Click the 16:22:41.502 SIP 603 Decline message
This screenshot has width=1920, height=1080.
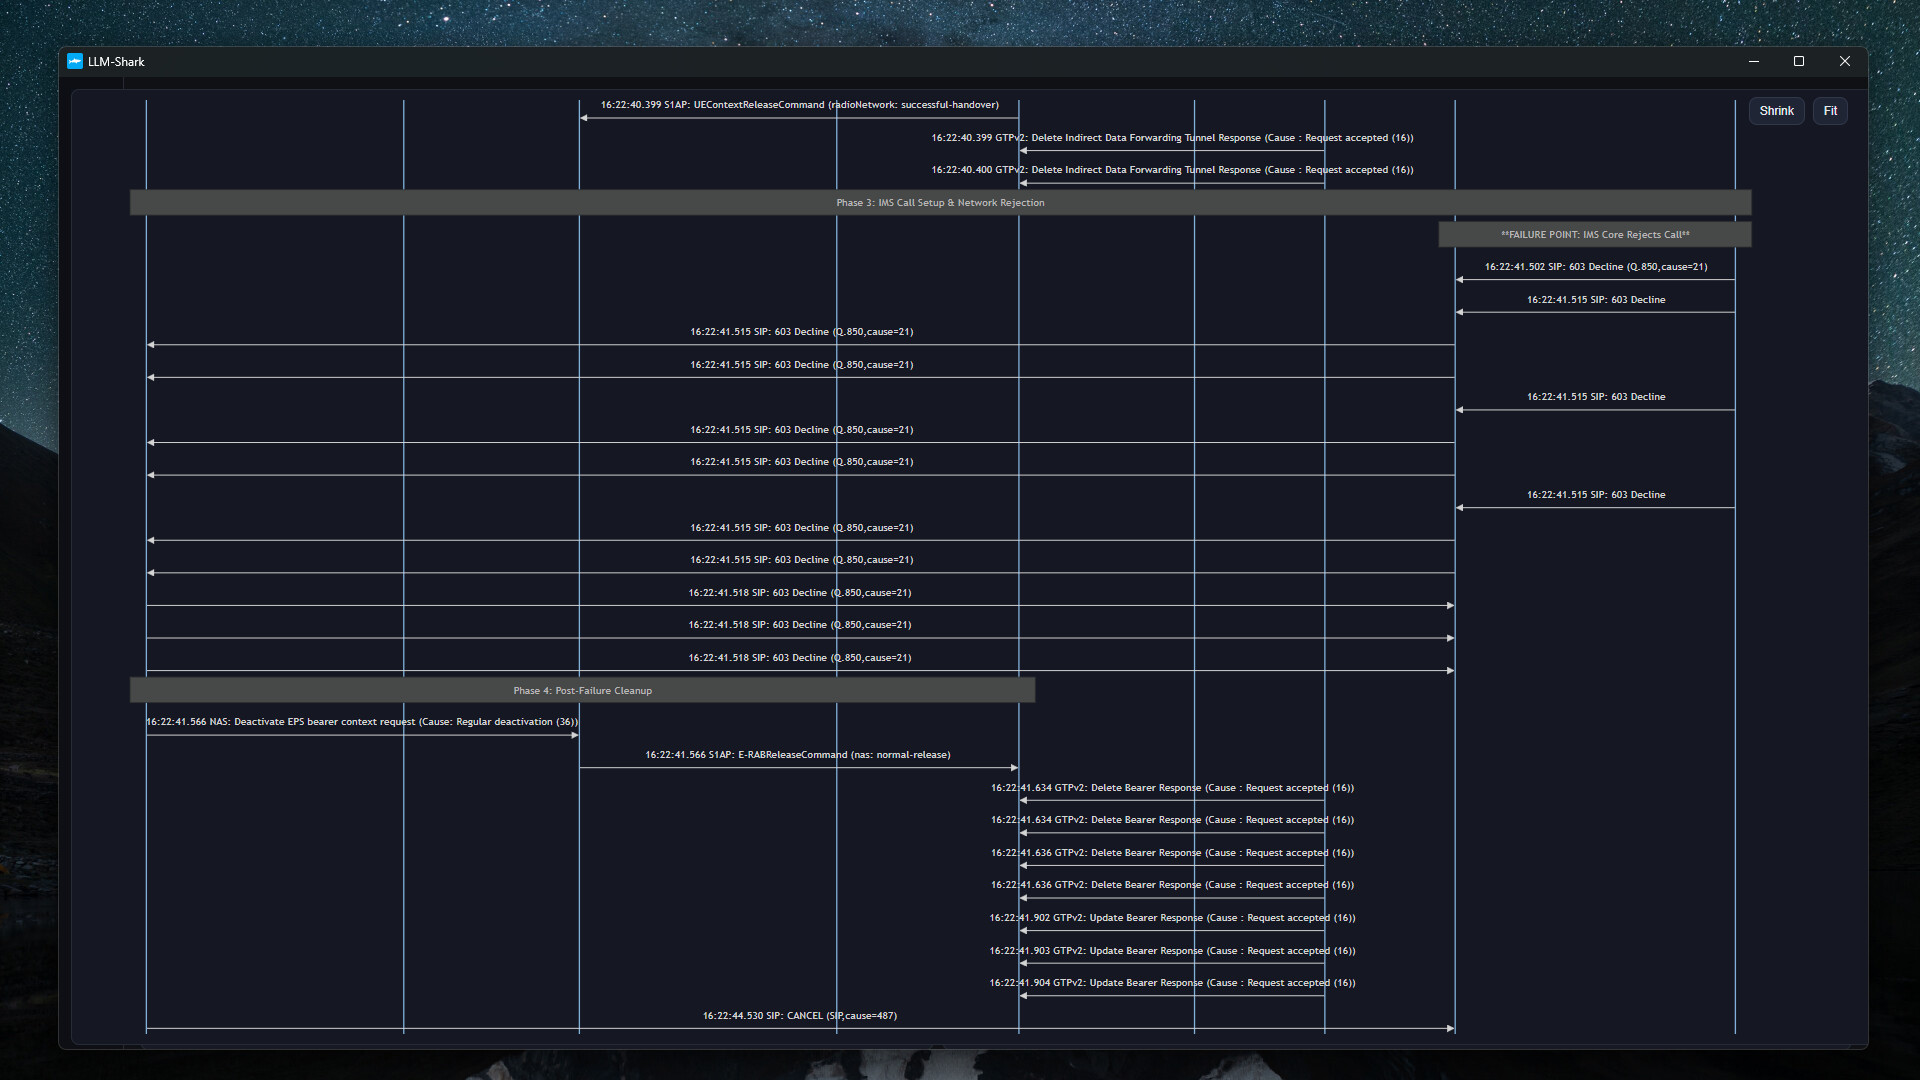[1595, 267]
